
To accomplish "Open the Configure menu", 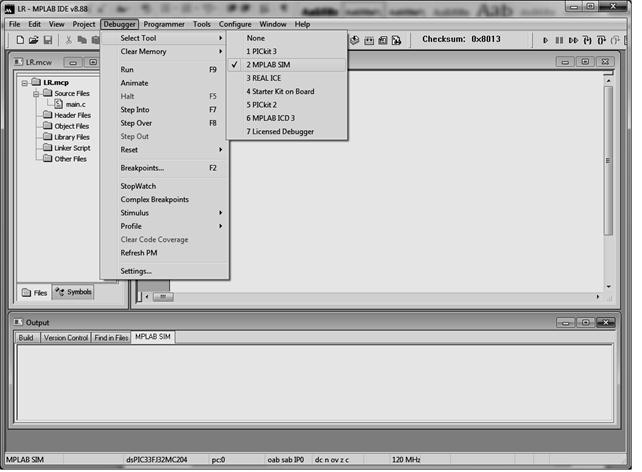I will (x=235, y=24).
